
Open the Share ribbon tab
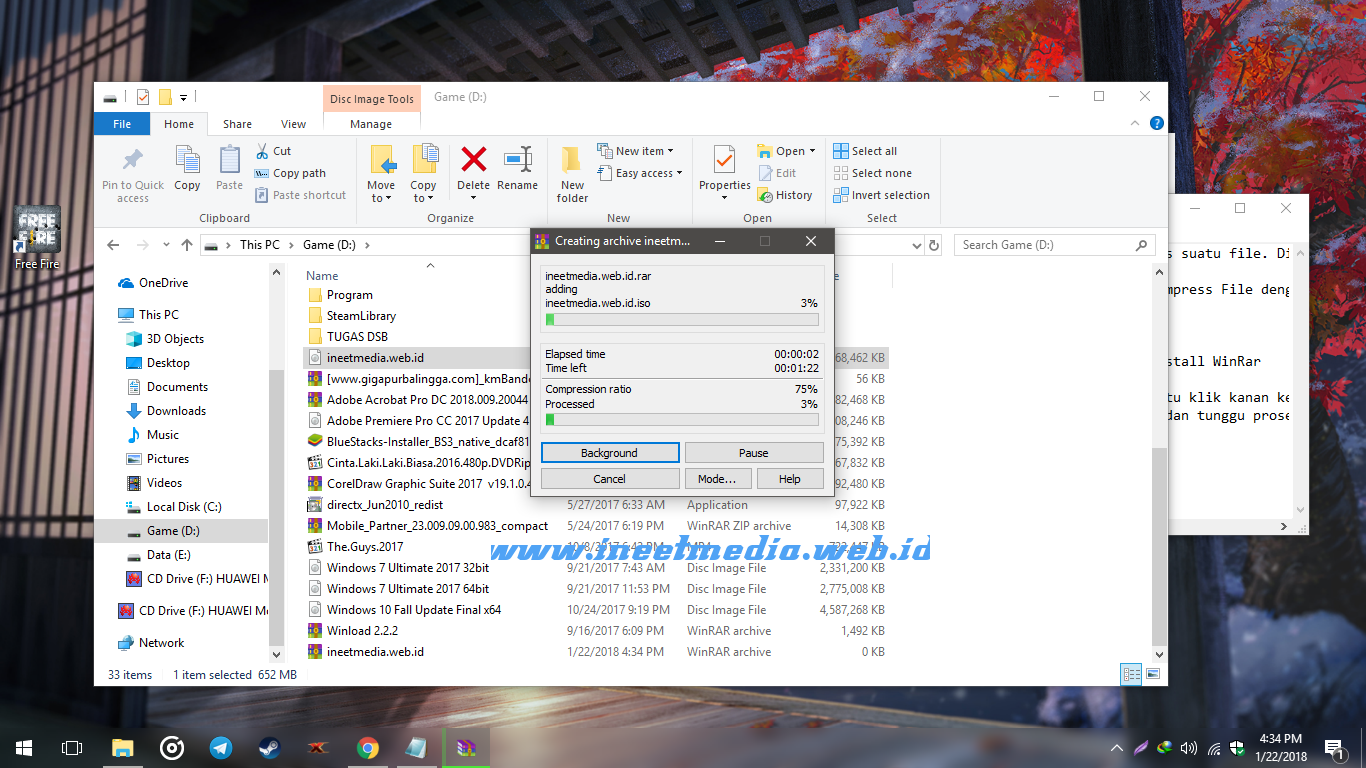(237, 124)
